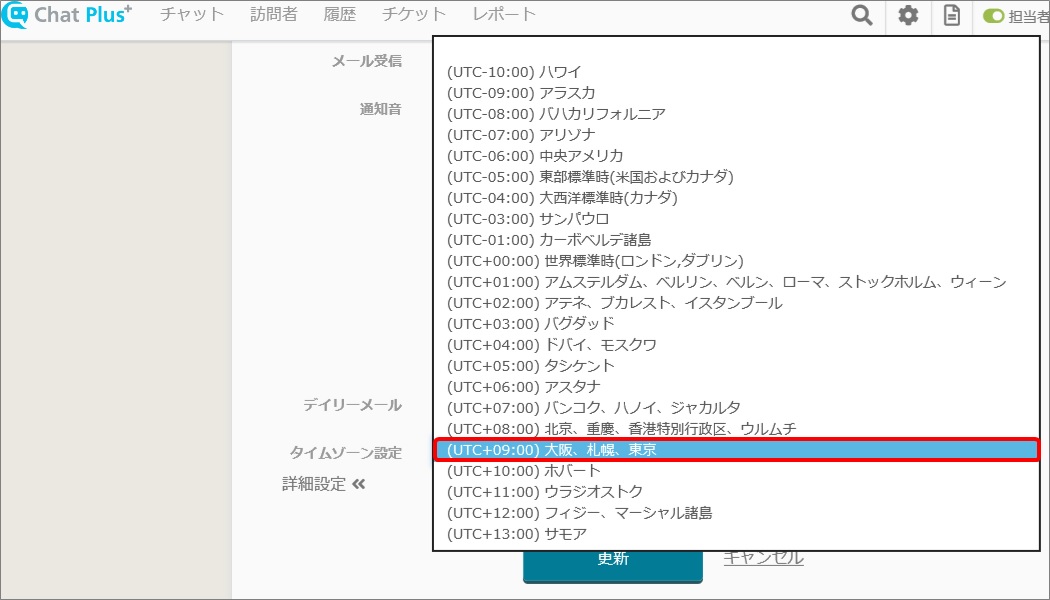Viewport: 1050px width, 600px height.
Task: Open the search magnifier icon
Action: click(862, 15)
